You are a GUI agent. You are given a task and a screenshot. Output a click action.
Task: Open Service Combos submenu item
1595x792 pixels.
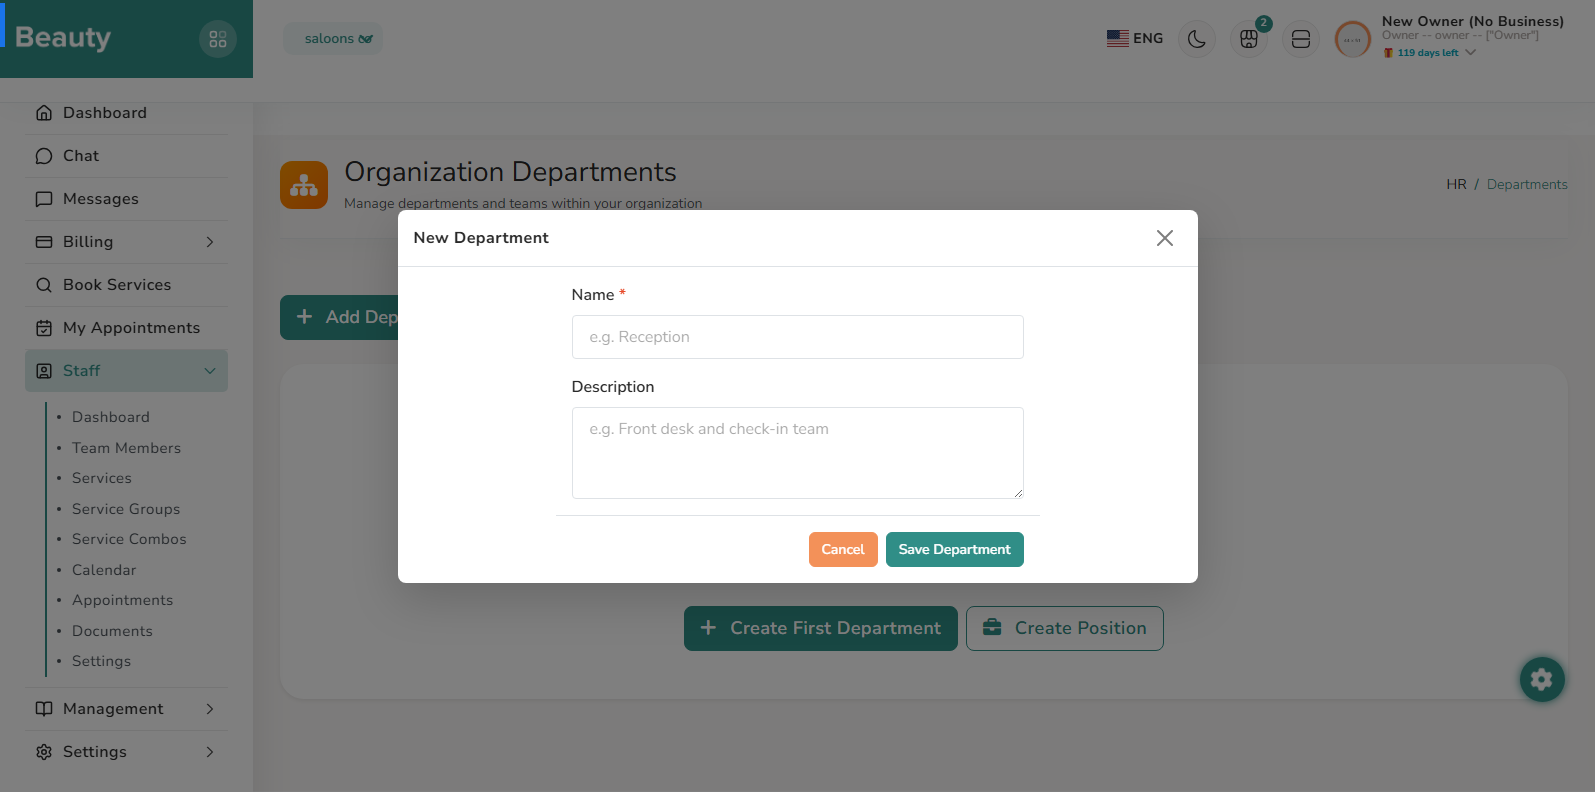click(x=129, y=539)
